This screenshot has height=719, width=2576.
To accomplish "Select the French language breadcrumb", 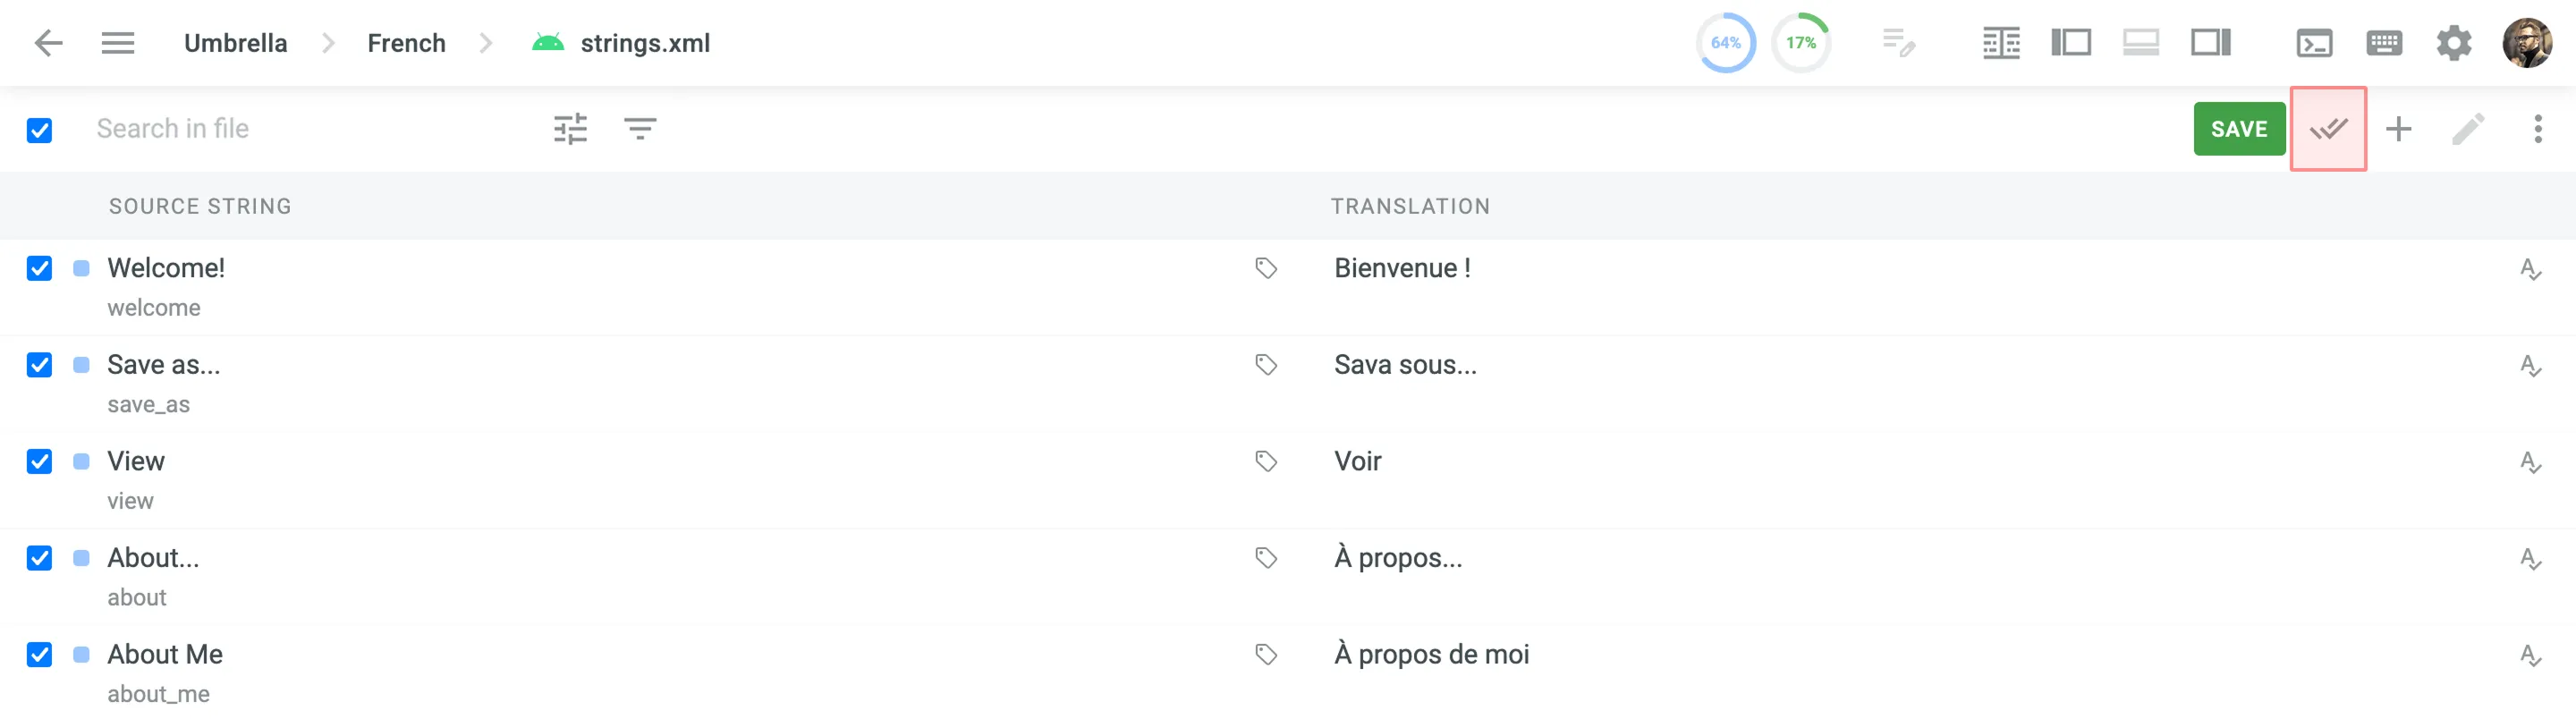I will (x=406, y=43).
